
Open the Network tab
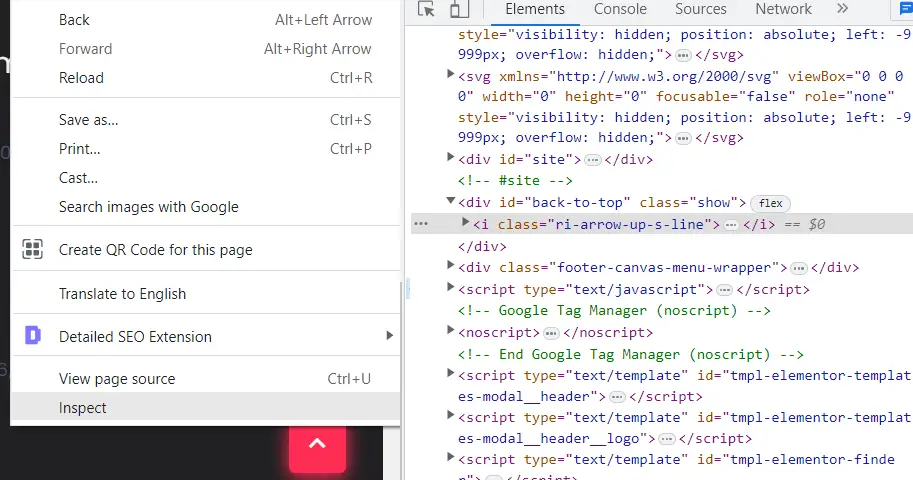[x=783, y=9]
